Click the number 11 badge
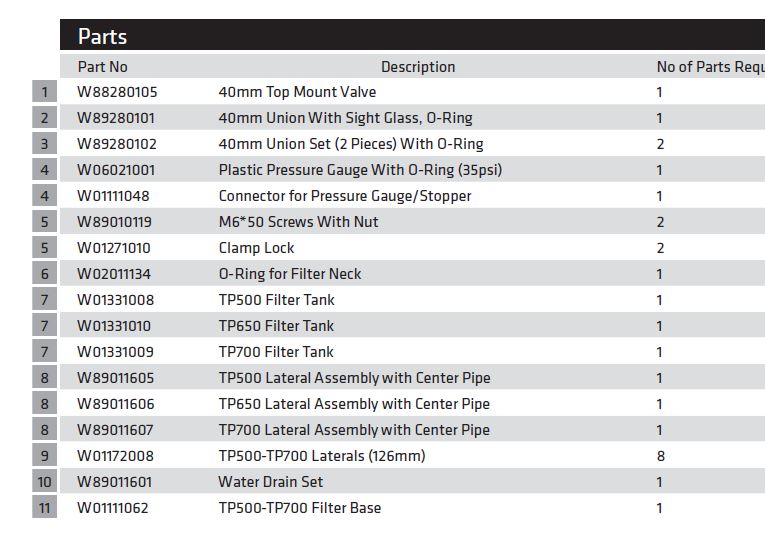This screenshot has width=765, height=544. 44,507
